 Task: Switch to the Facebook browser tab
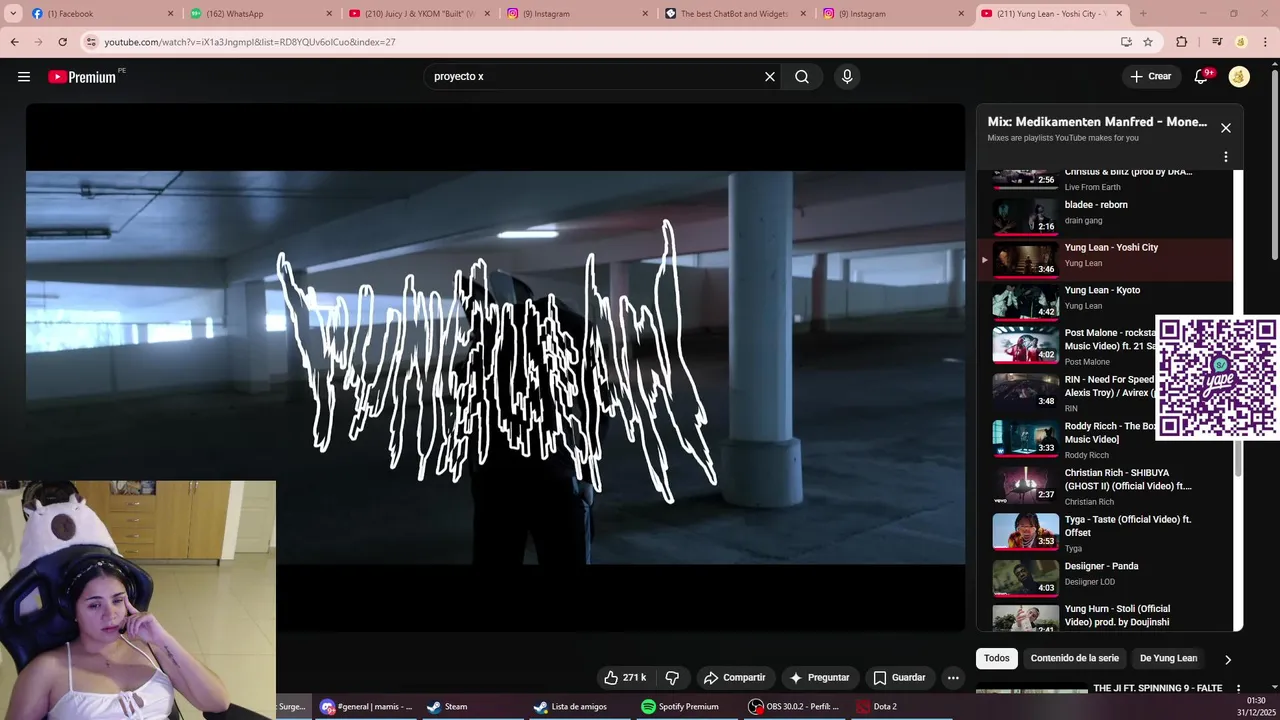click(101, 13)
